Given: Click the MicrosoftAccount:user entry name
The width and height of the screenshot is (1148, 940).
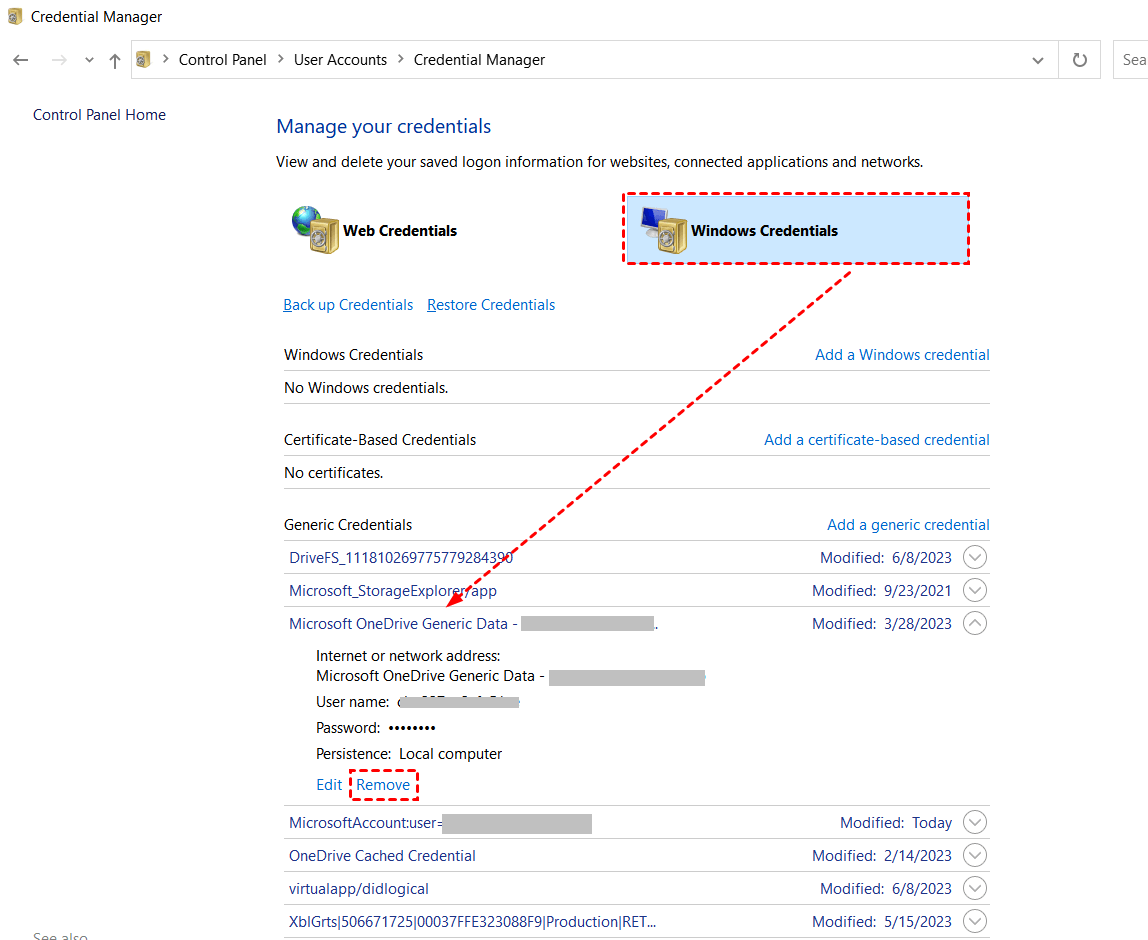Looking at the screenshot, I should click(x=440, y=823).
